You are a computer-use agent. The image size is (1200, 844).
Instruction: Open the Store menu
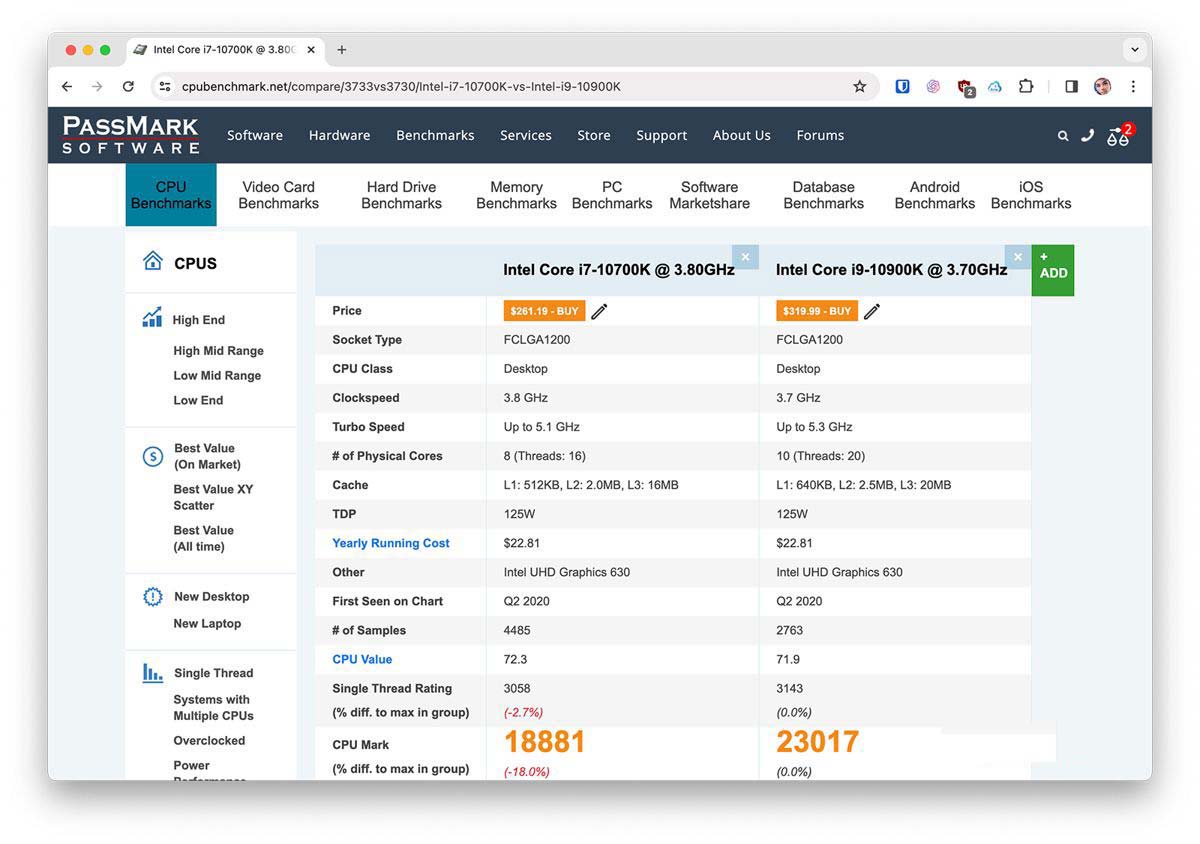[594, 135]
